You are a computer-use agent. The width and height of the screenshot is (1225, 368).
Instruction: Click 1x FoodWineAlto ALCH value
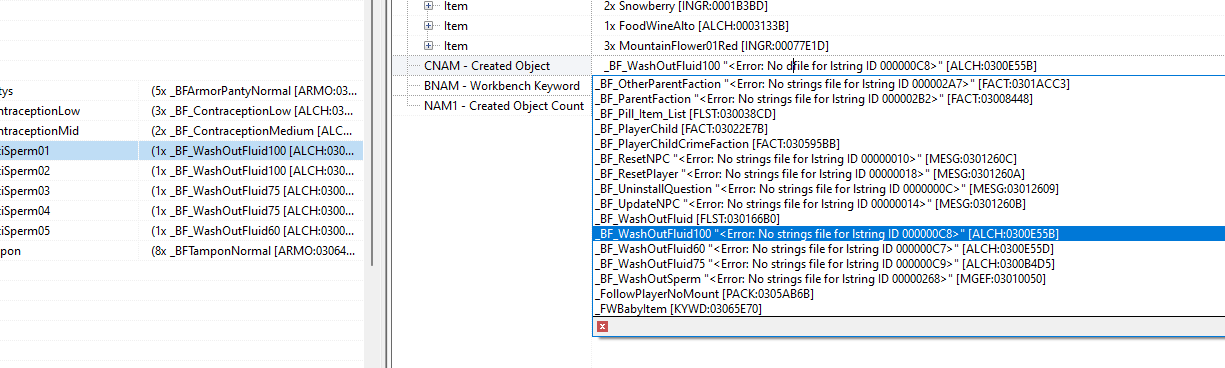pos(697,26)
